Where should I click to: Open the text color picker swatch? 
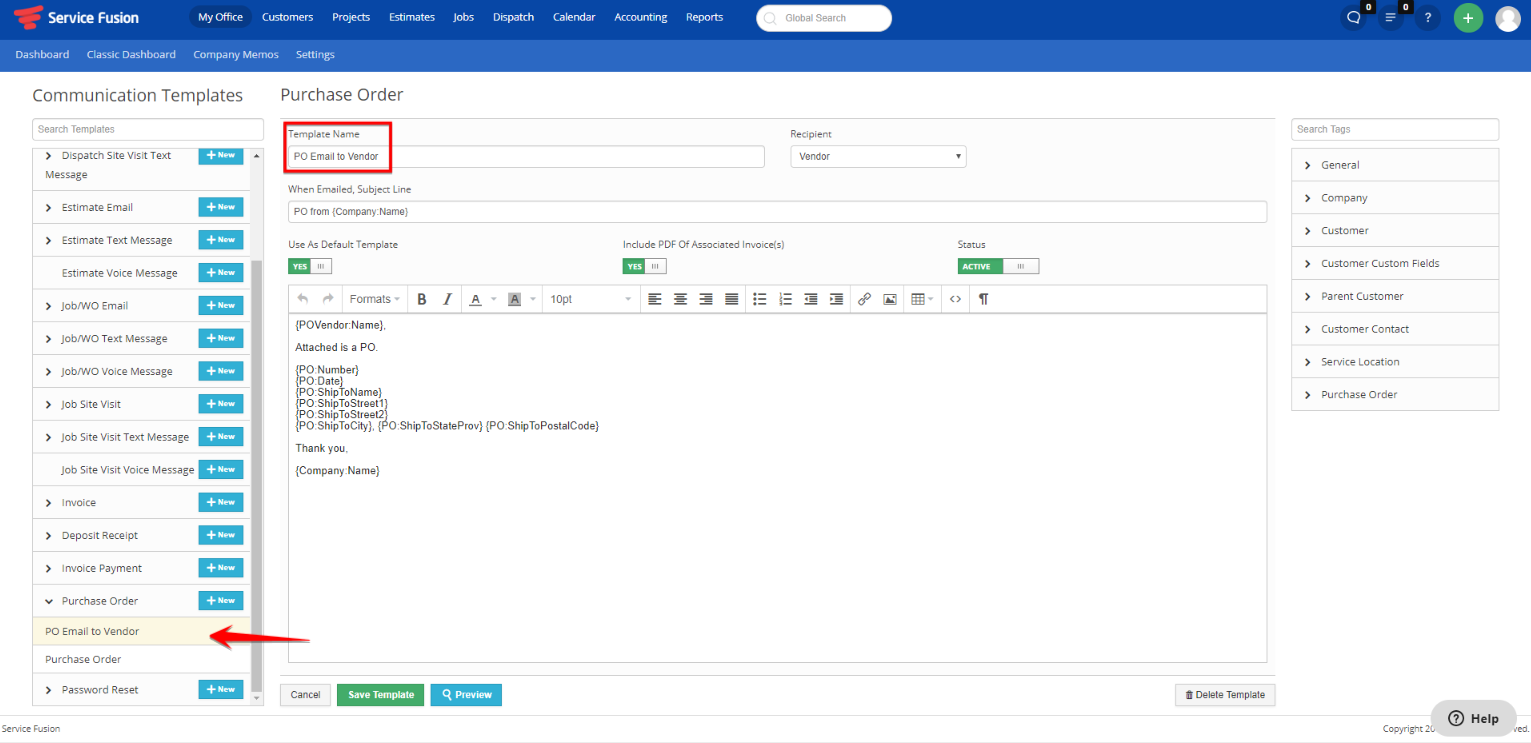point(476,299)
